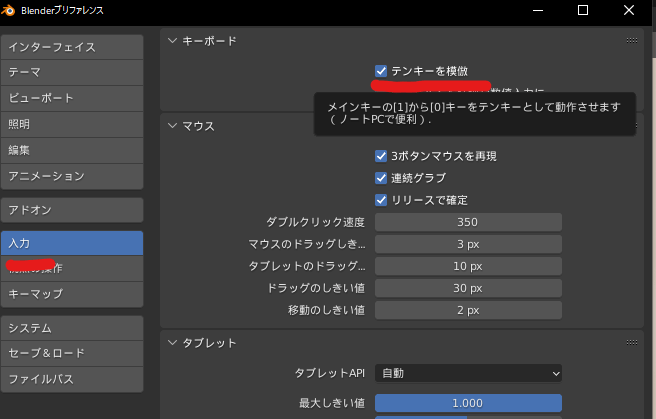Collapse the タブレット panel

click(172, 342)
